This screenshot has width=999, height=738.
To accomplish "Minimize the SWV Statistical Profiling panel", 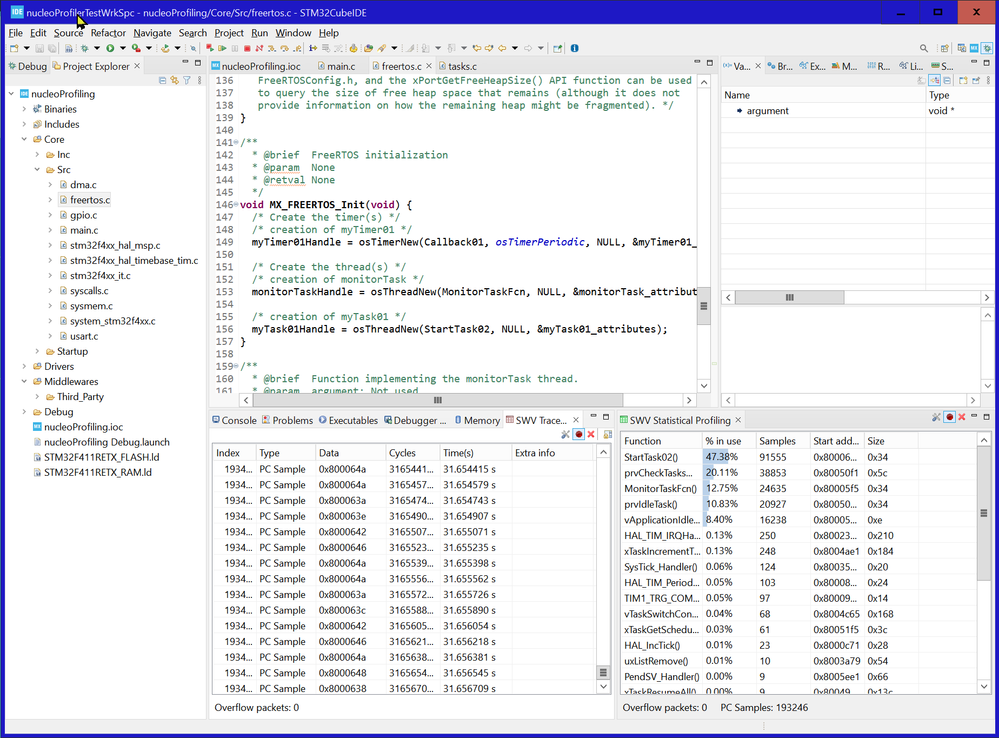I will (x=974, y=416).
